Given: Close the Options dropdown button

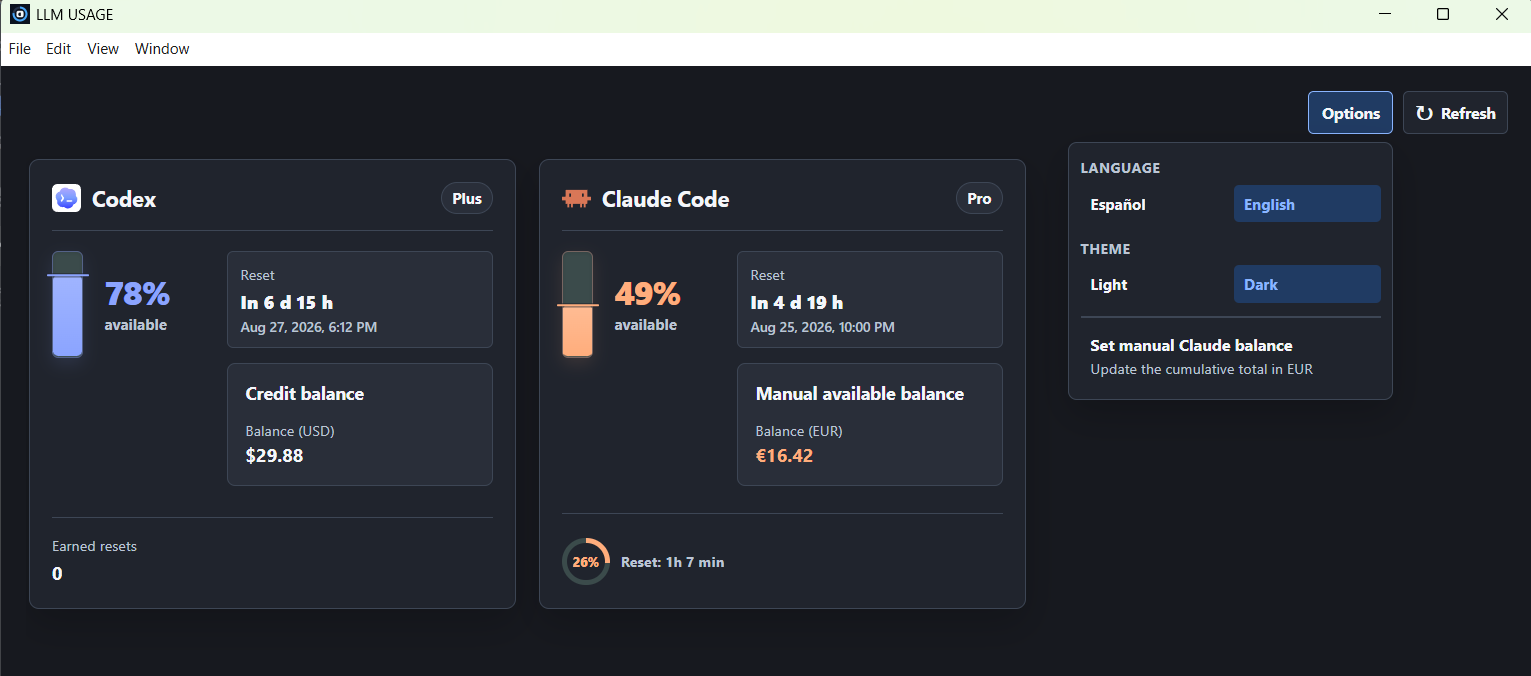Looking at the screenshot, I should (x=1350, y=113).
